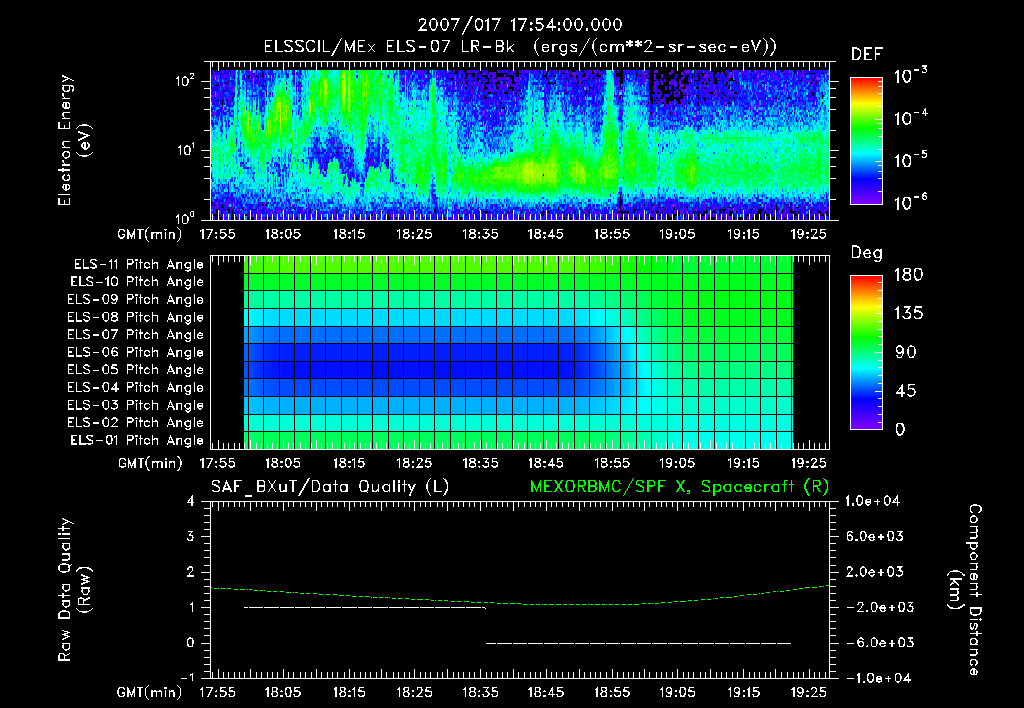The width and height of the screenshot is (1024, 708).
Task: Click the timestamp title 2007/017 17:54:00.000
Action: click(x=520, y=25)
